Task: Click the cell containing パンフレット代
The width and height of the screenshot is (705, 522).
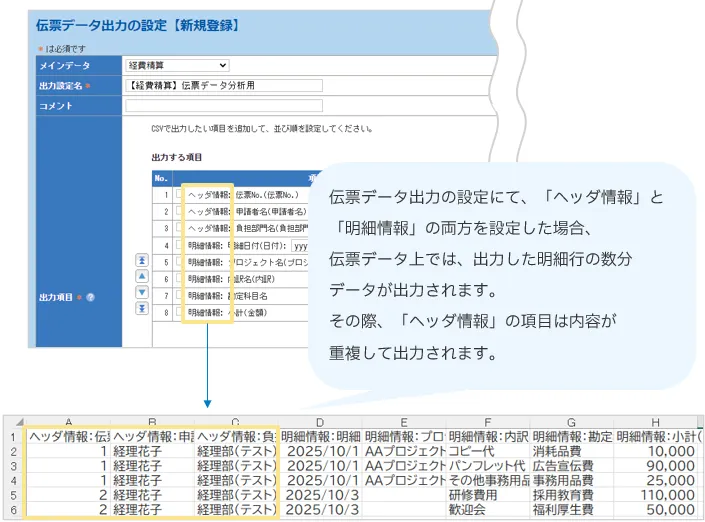Action: click(487, 466)
